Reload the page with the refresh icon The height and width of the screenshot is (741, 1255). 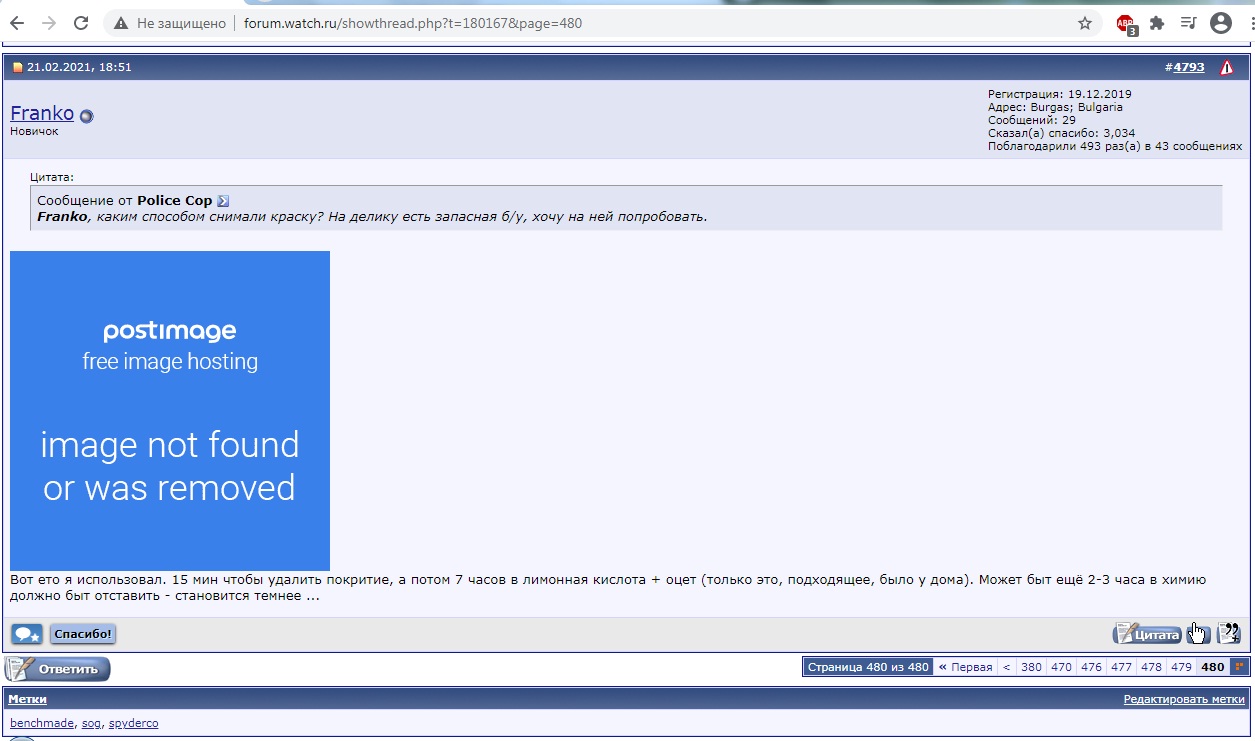tap(82, 23)
